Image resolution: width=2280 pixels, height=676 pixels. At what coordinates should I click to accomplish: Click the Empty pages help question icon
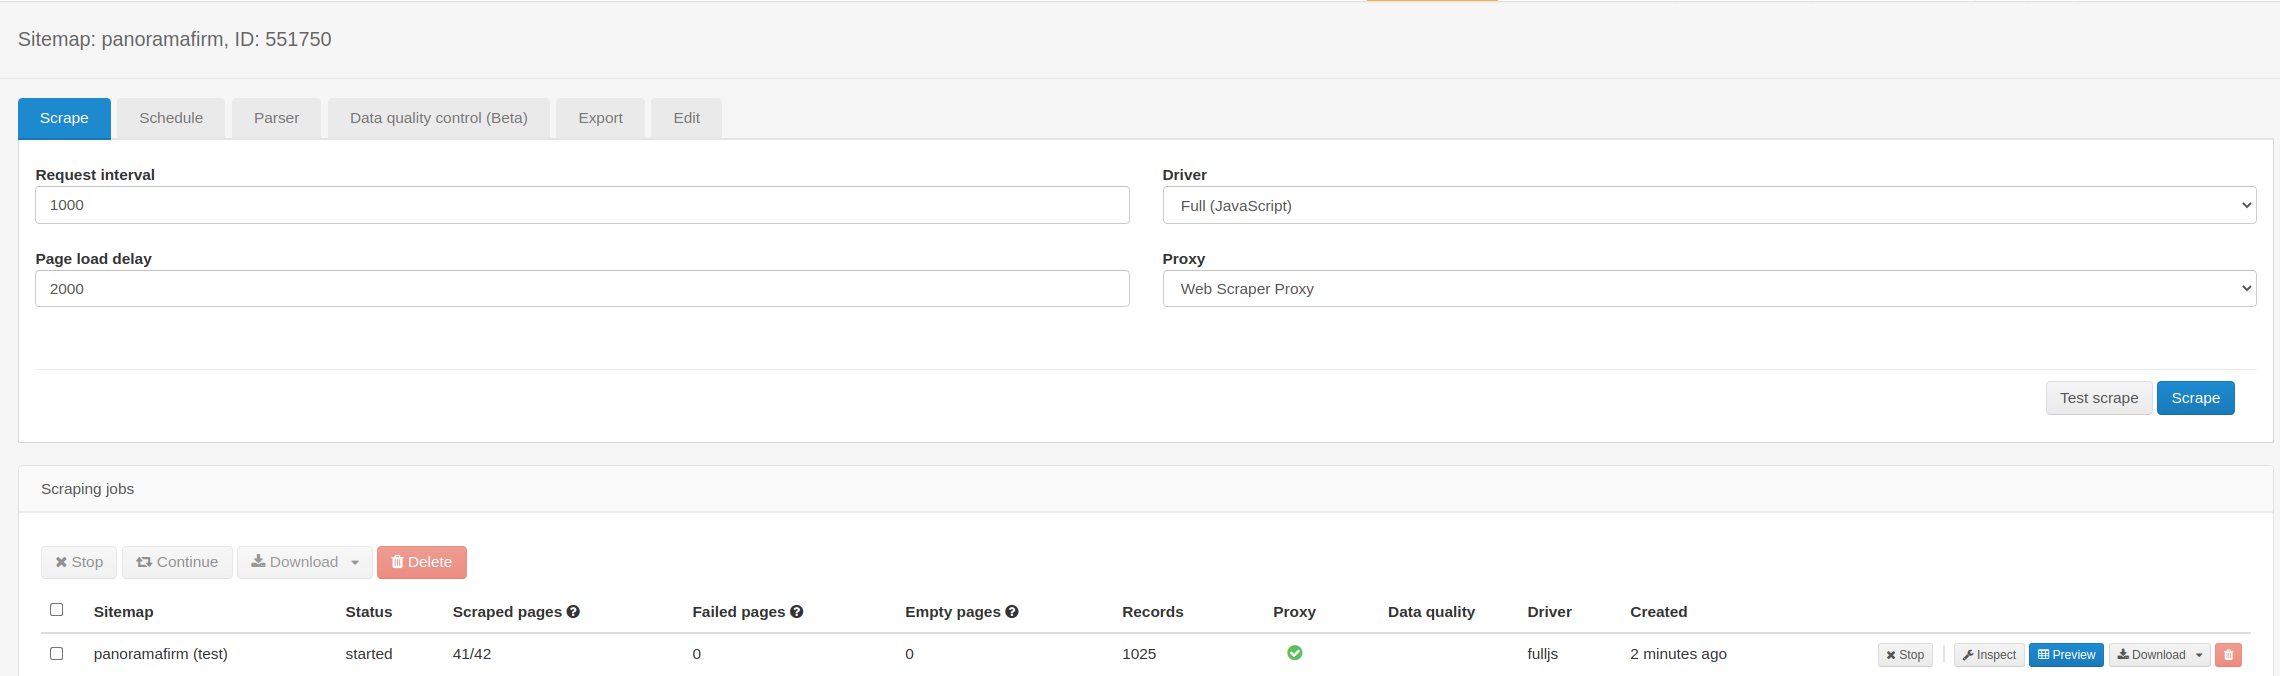tap(1012, 612)
